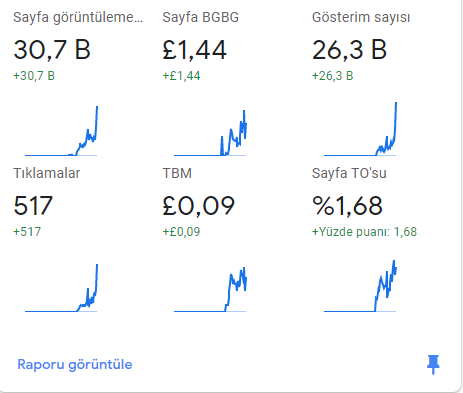The image size is (463, 393).
Task: Click the Gösterim sayısı metric label
Action: 361,17
